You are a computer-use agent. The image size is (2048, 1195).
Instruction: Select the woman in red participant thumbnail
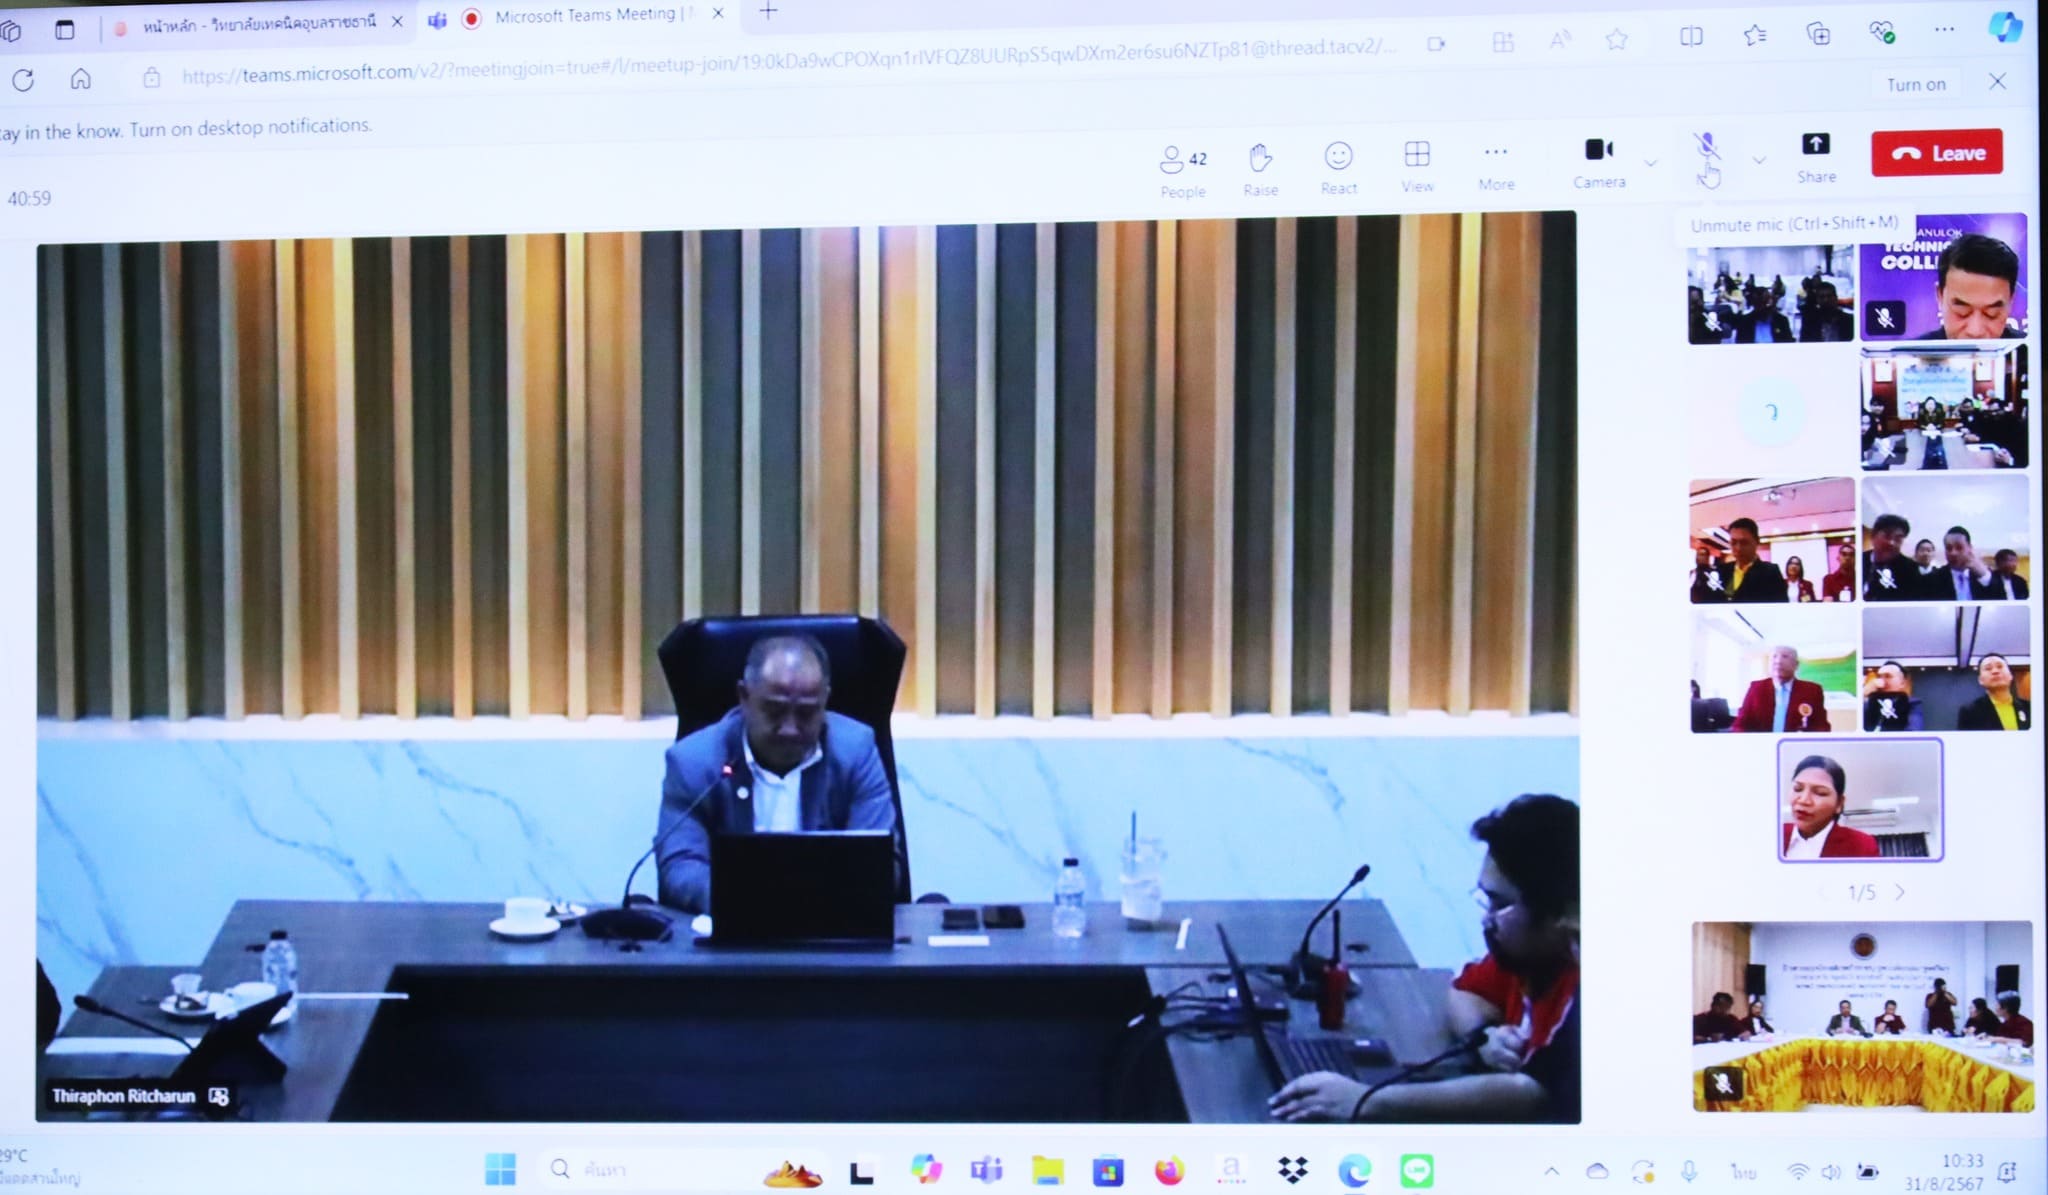pyautogui.click(x=1860, y=800)
